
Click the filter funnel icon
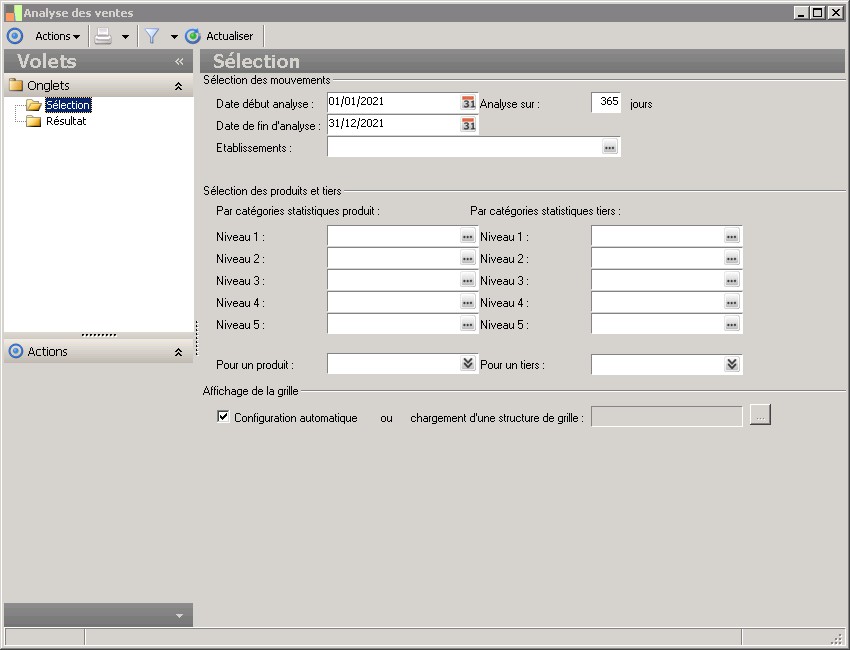152,36
